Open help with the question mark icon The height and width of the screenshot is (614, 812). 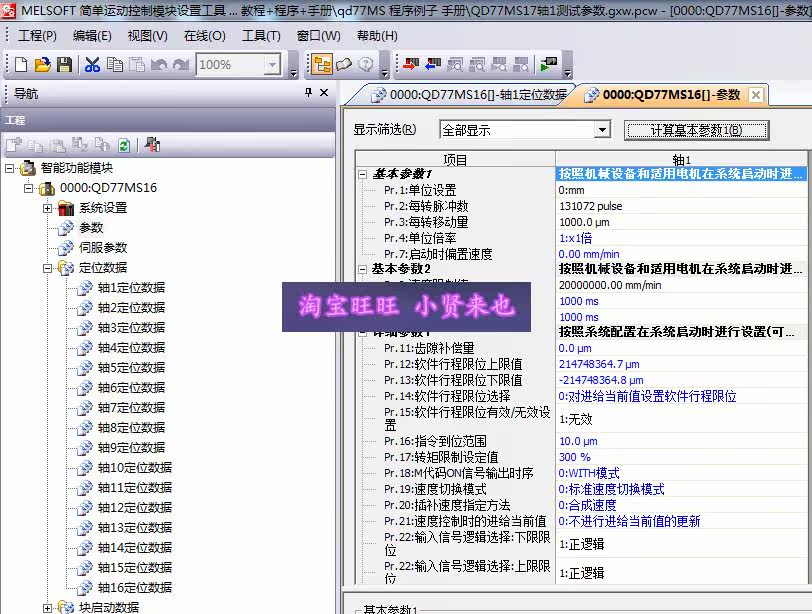366,65
